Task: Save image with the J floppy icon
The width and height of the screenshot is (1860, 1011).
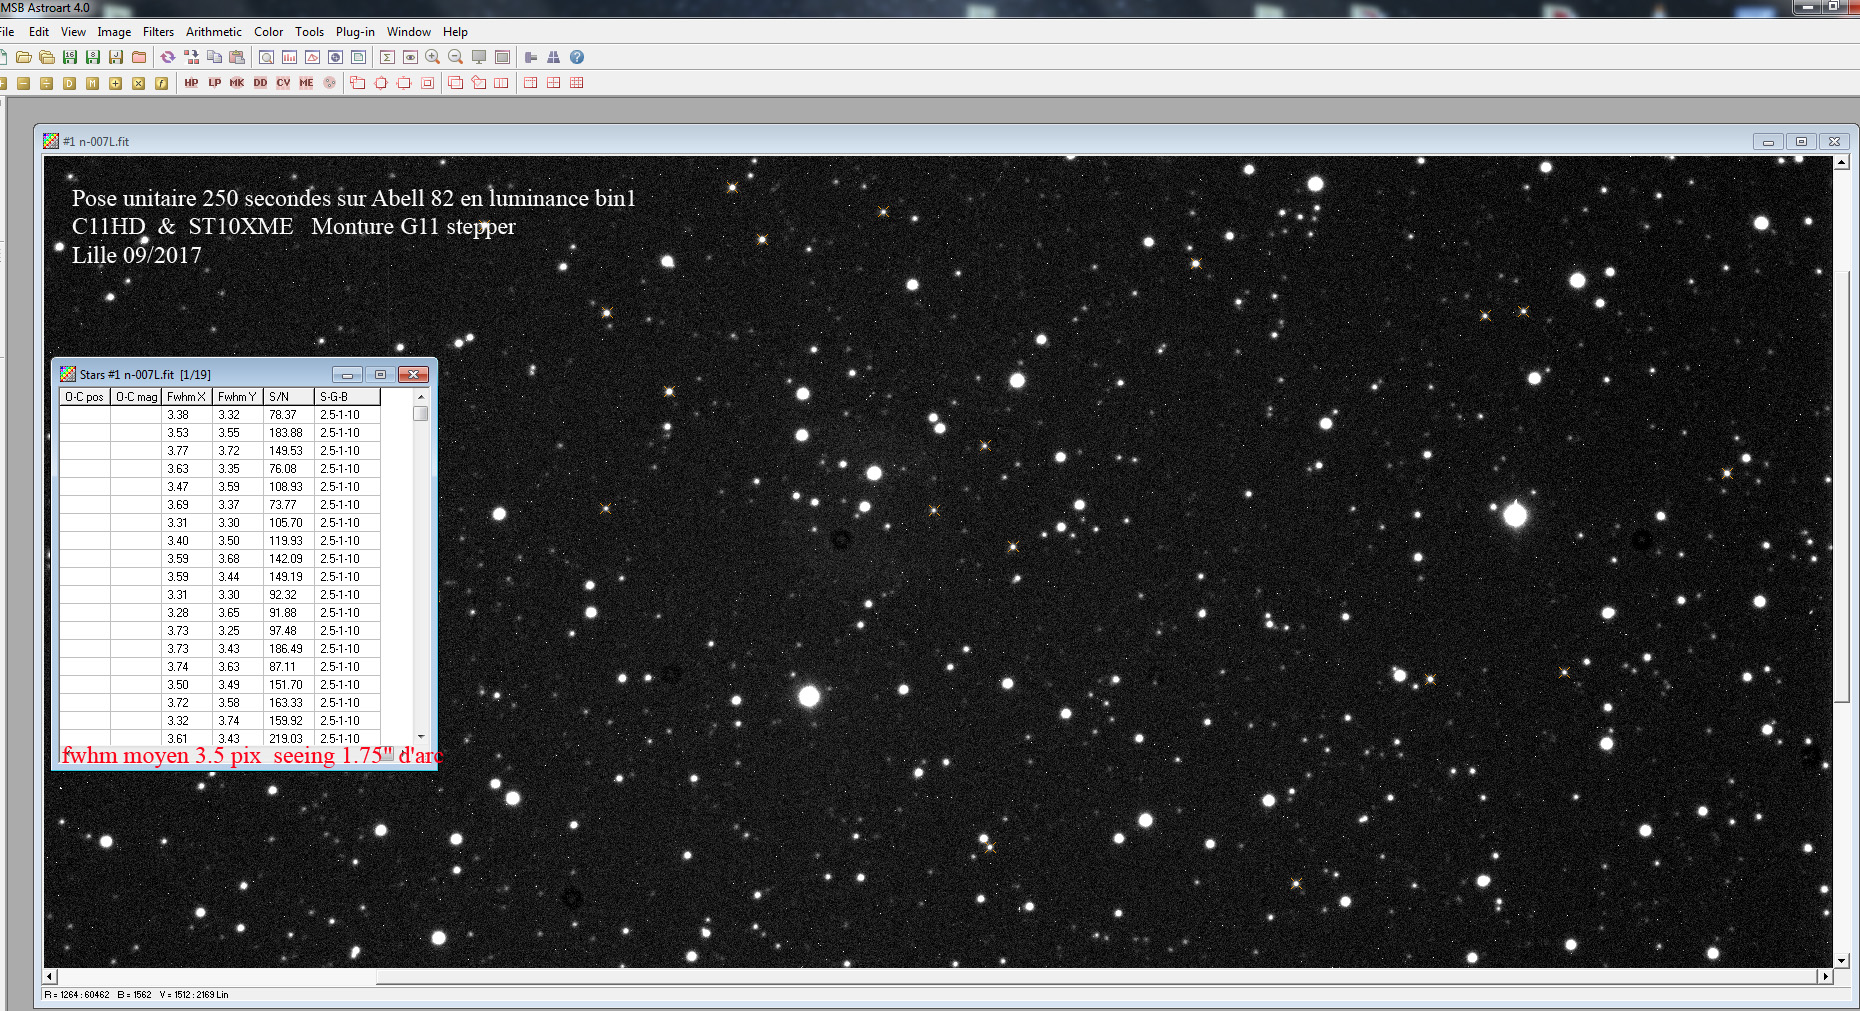Action: (116, 57)
